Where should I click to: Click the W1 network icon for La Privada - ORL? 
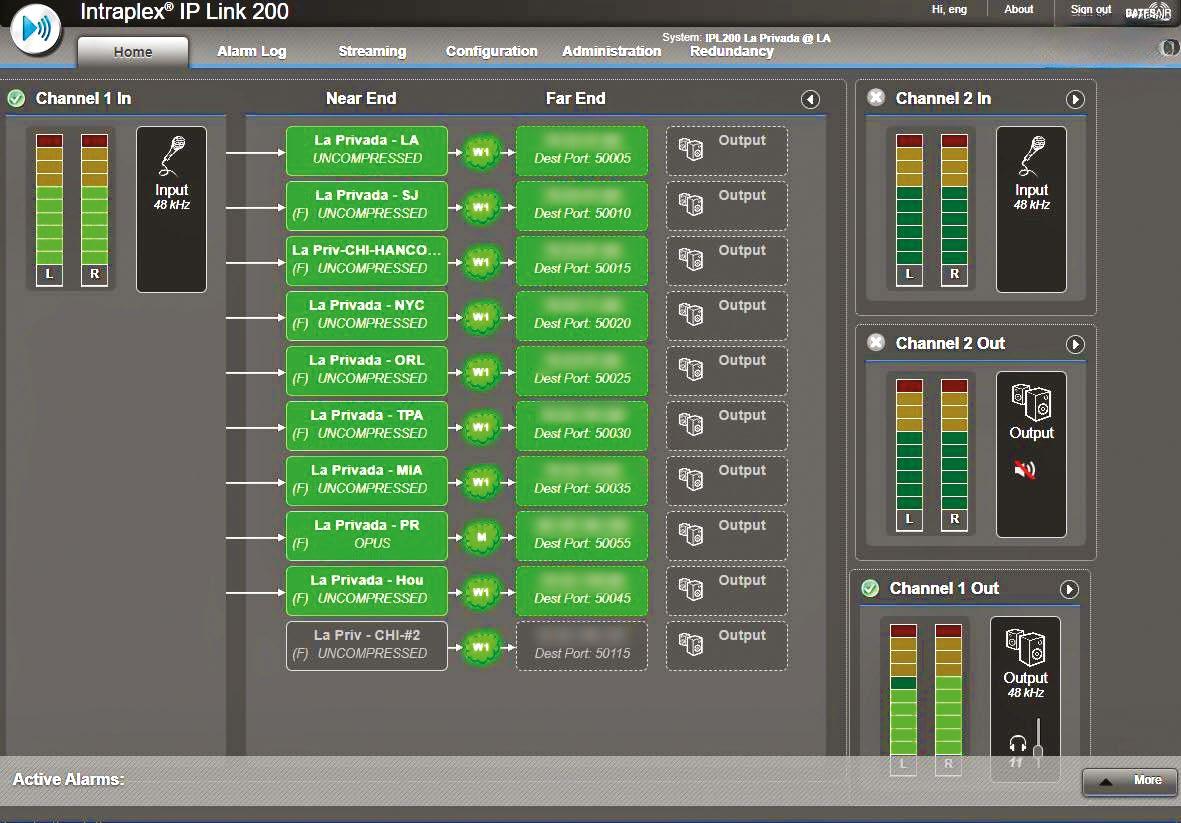click(481, 372)
